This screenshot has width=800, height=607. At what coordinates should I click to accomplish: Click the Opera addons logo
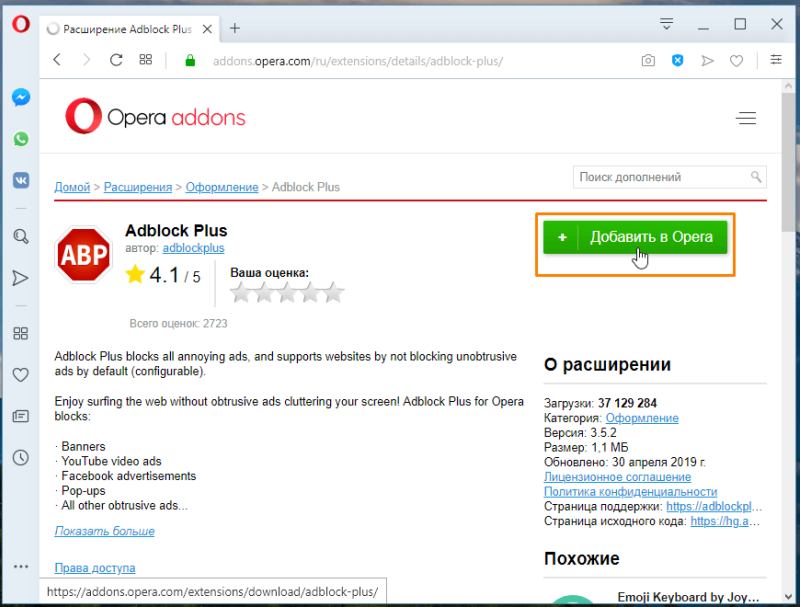(155, 117)
